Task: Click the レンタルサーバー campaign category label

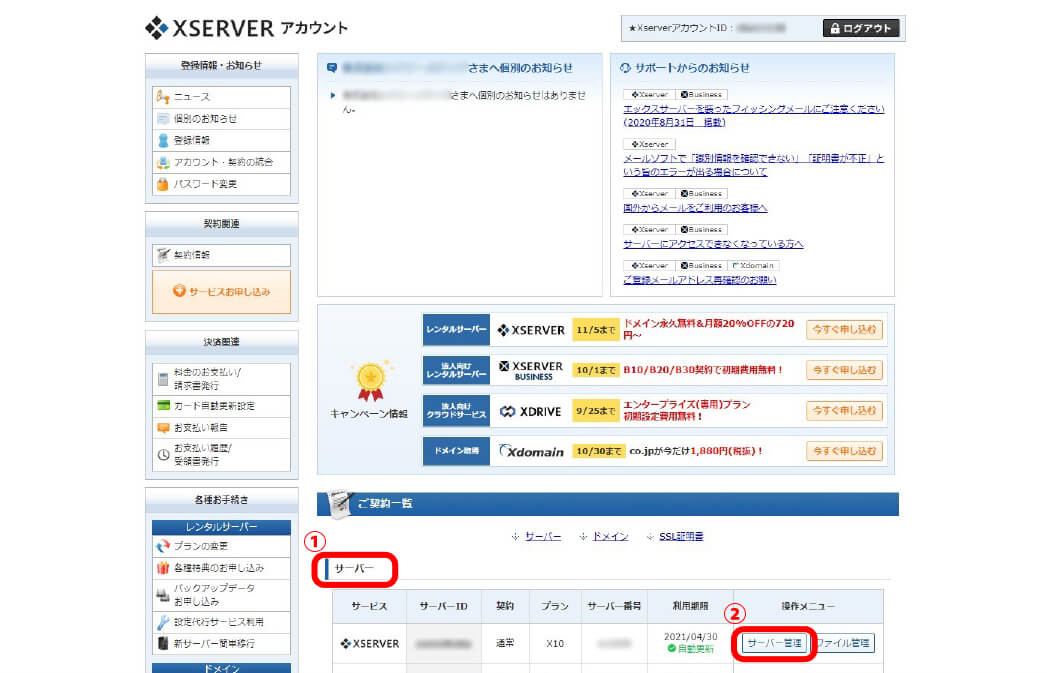Action: [456, 330]
